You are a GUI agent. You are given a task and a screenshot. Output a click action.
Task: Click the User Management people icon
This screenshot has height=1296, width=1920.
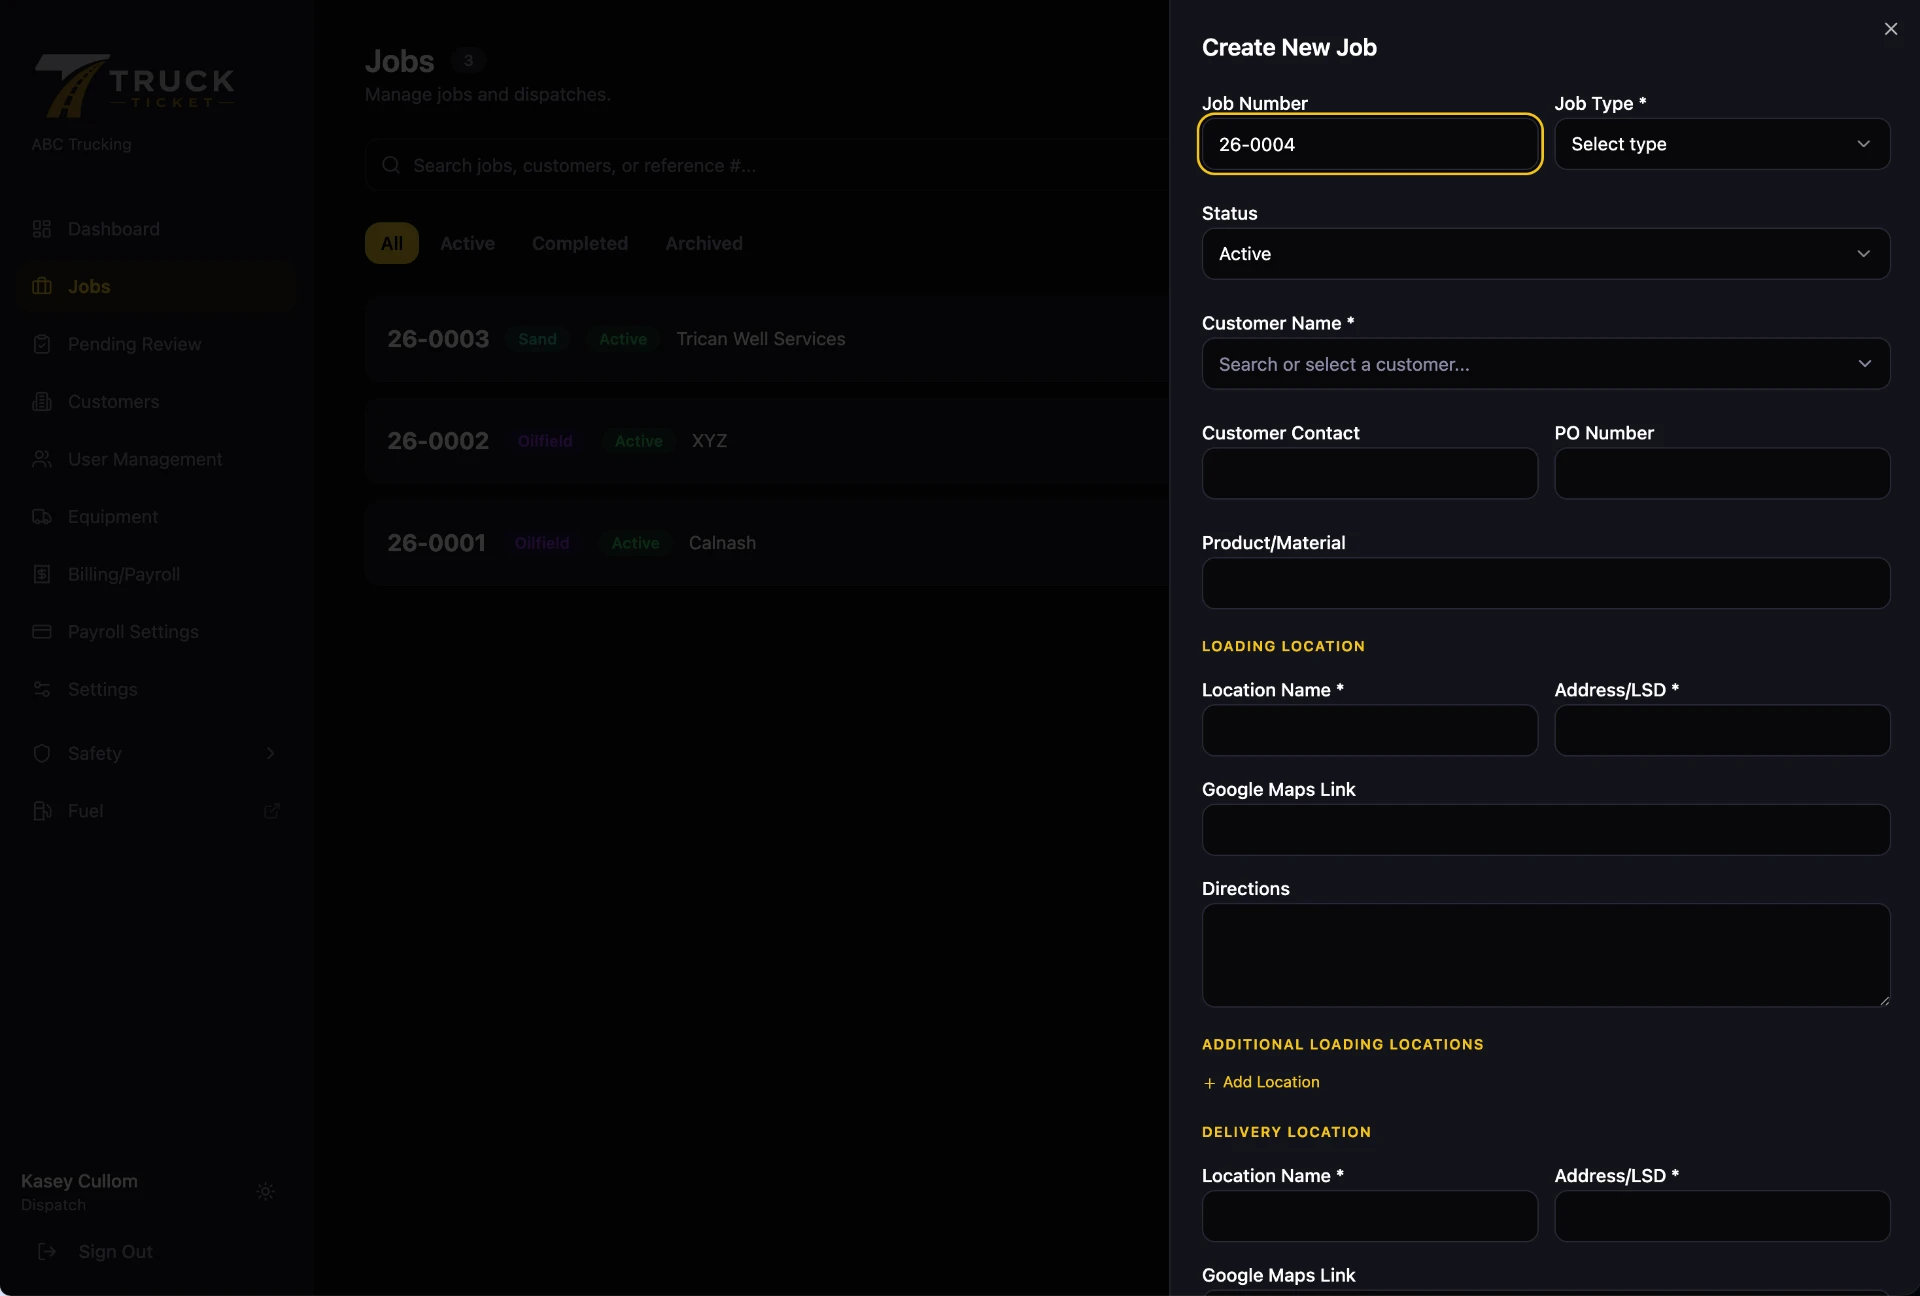tap(42, 459)
